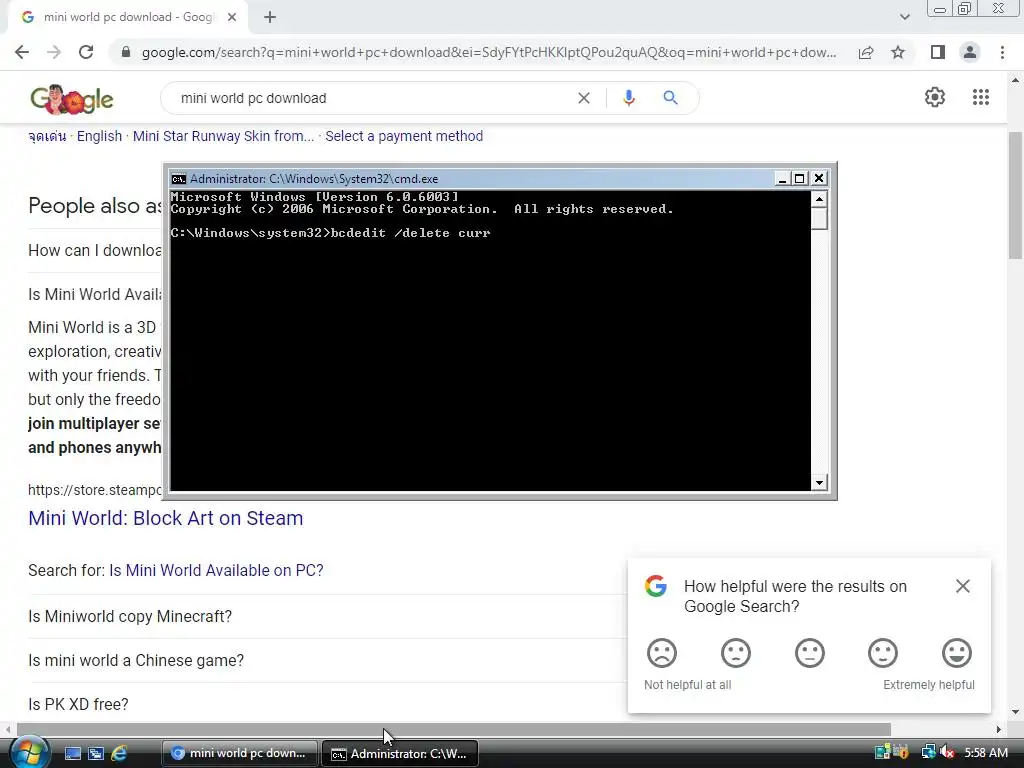This screenshot has width=1024, height=768.
Task: Submit search with magnifier icon
Action: [670, 98]
